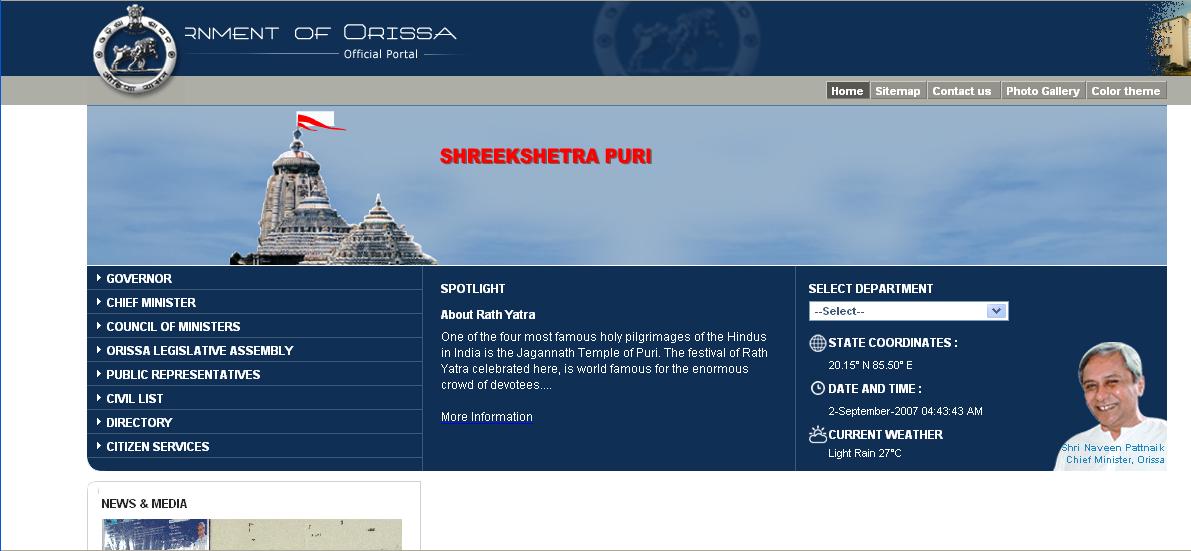Image resolution: width=1191 pixels, height=551 pixels.
Task: Click the clock icon beside Date and Time
Action: coord(817,388)
